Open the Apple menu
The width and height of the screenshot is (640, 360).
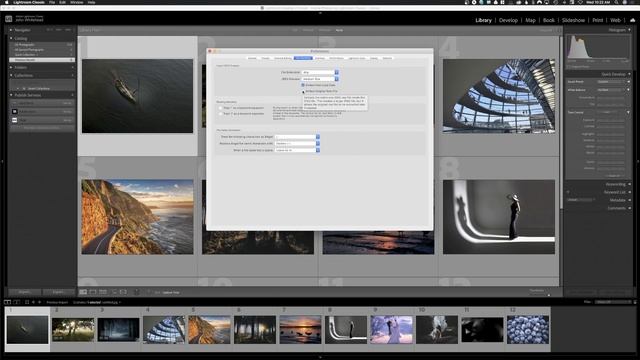pos(7,2)
